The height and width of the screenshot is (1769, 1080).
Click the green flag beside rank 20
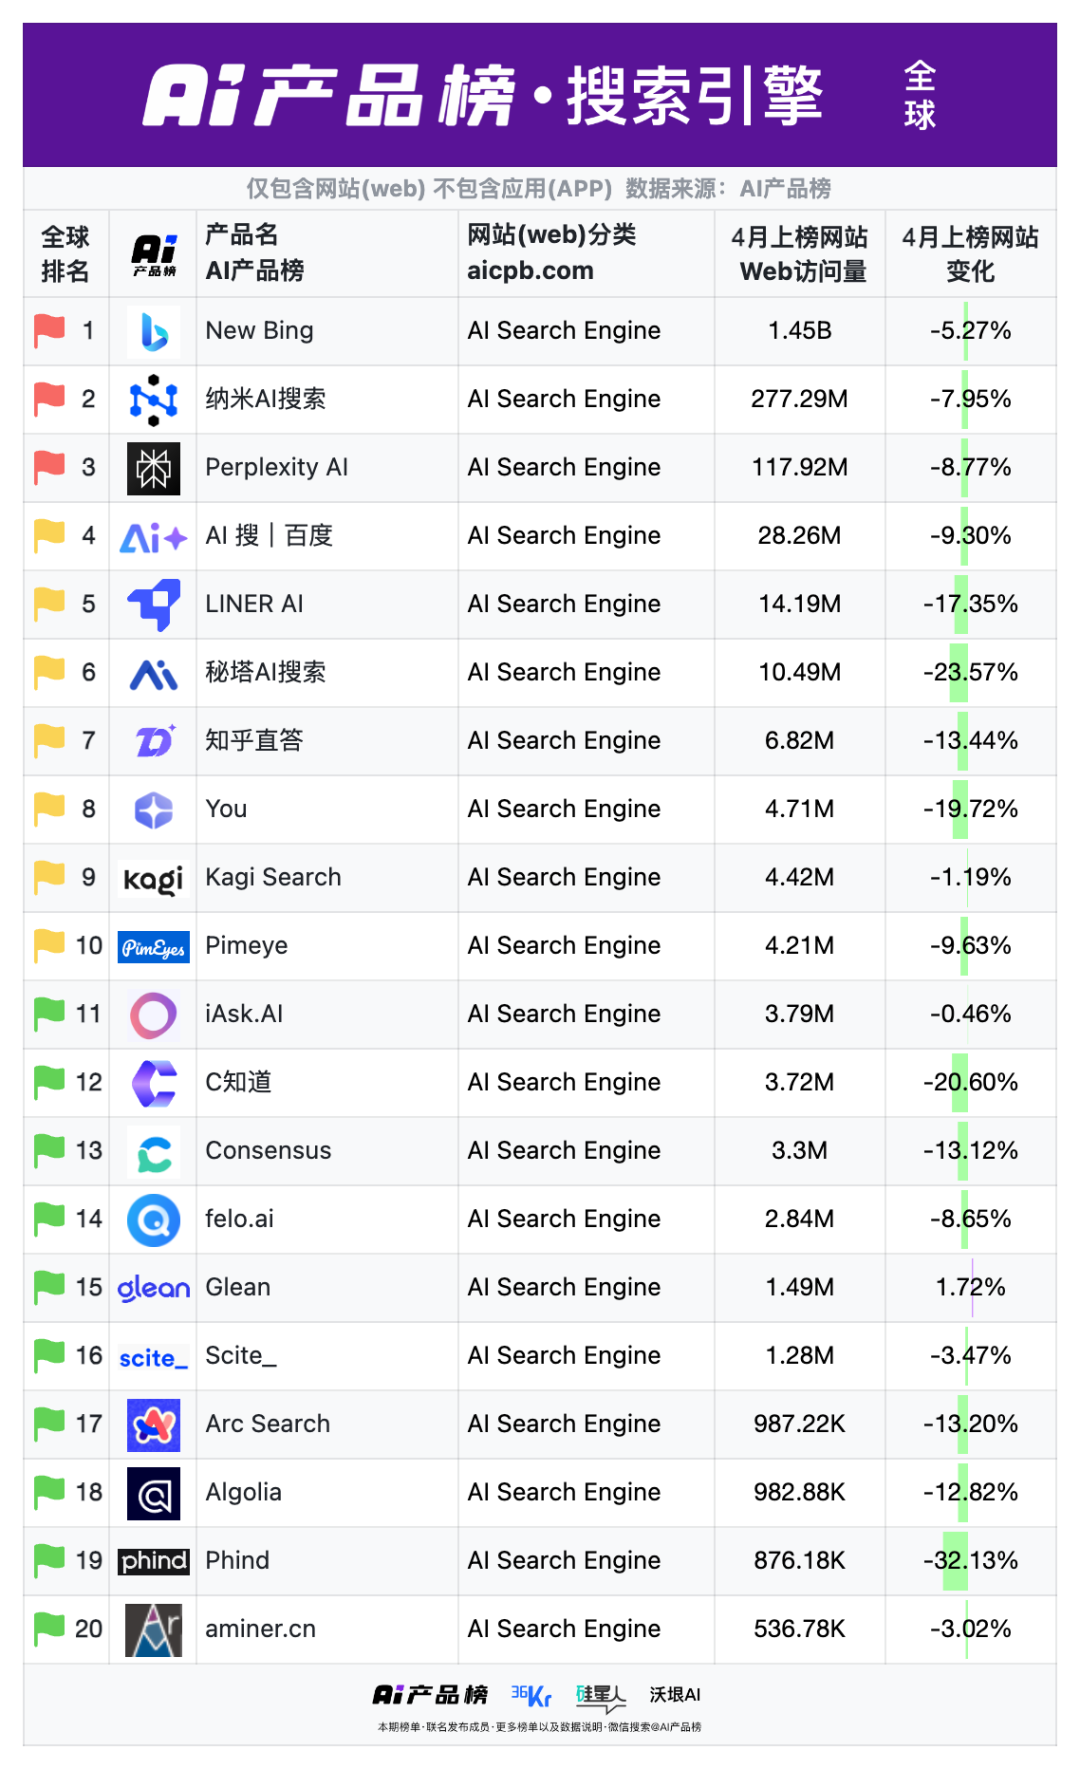pyautogui.click(x=49, y=1629)
